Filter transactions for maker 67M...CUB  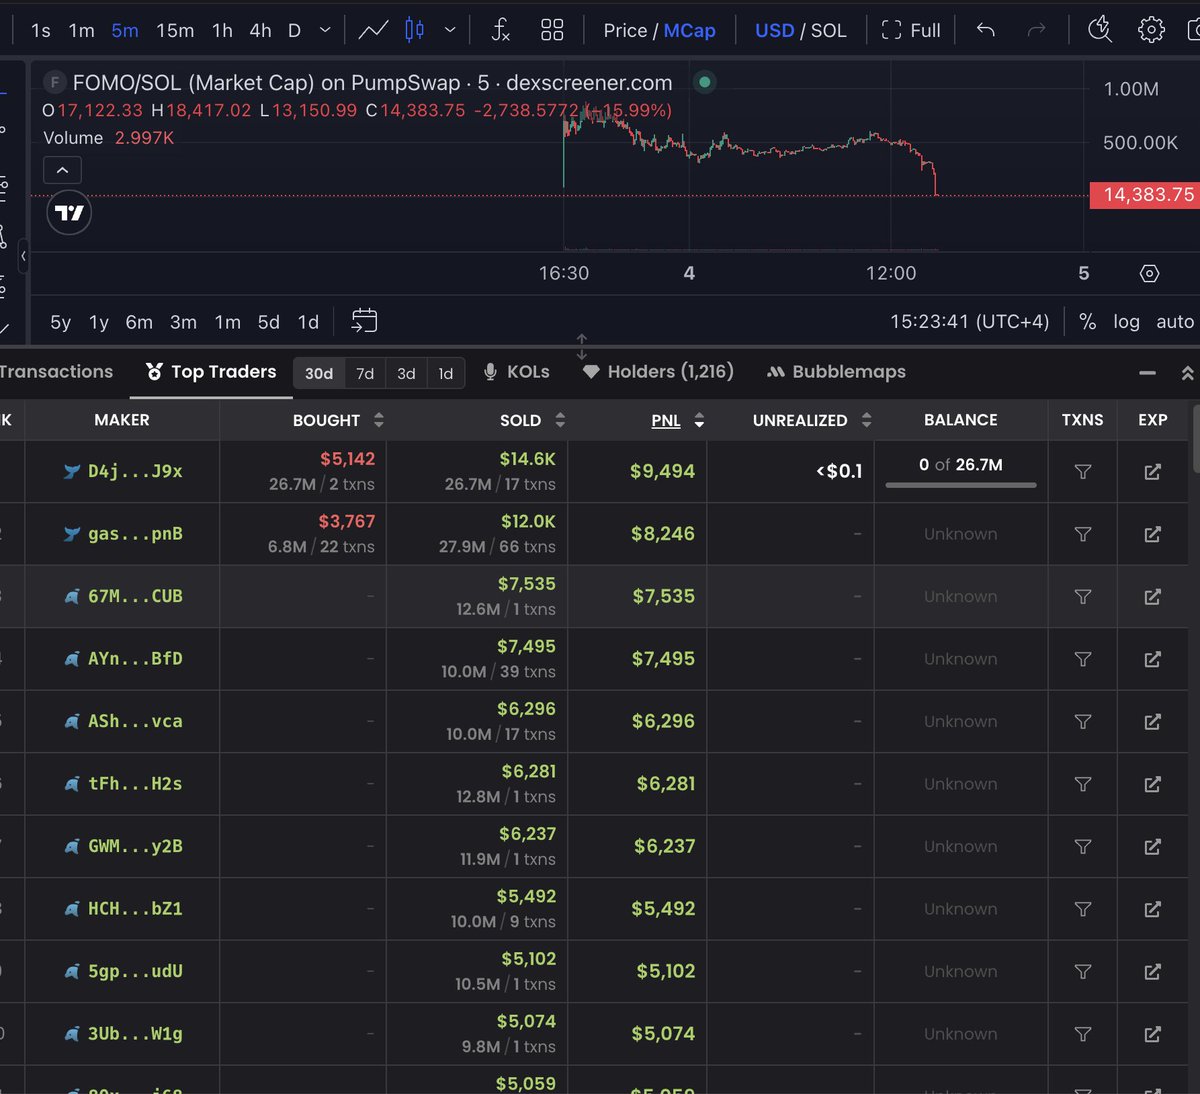1082,596
